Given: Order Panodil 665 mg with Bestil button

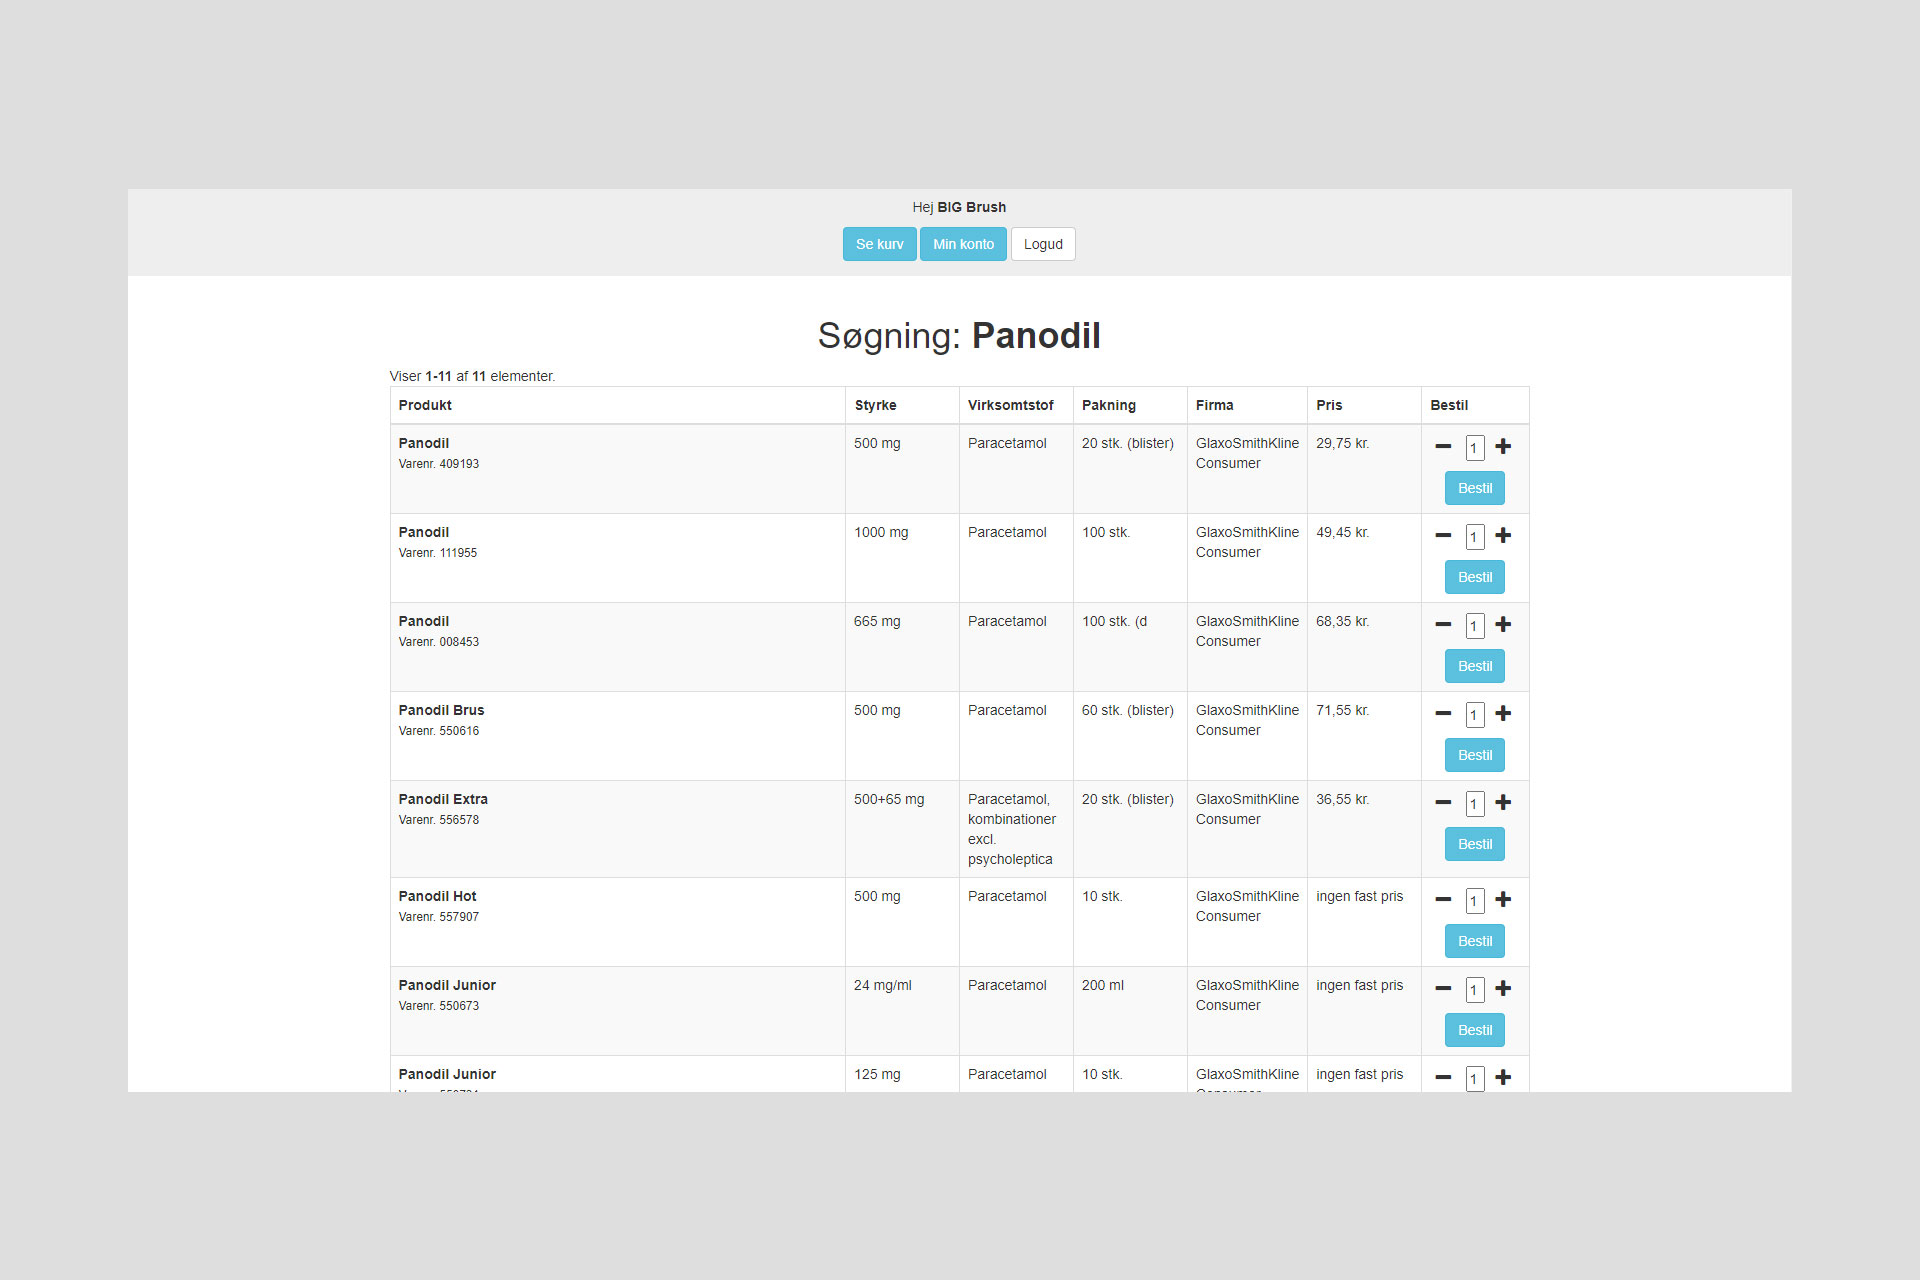Looking at the screenshot, I should click(1474, 666).
